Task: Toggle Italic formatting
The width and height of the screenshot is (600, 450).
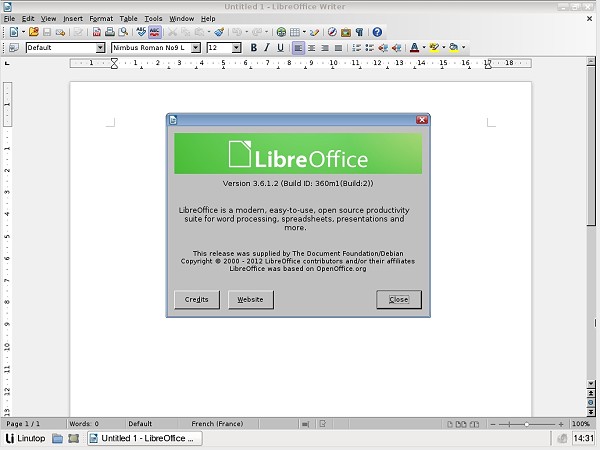Action: click(267, 47)
